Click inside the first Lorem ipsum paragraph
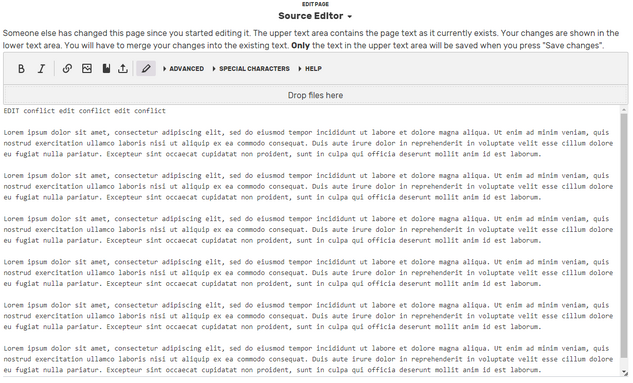Screen dimensions: 633x383 click(x=308, y=143)
